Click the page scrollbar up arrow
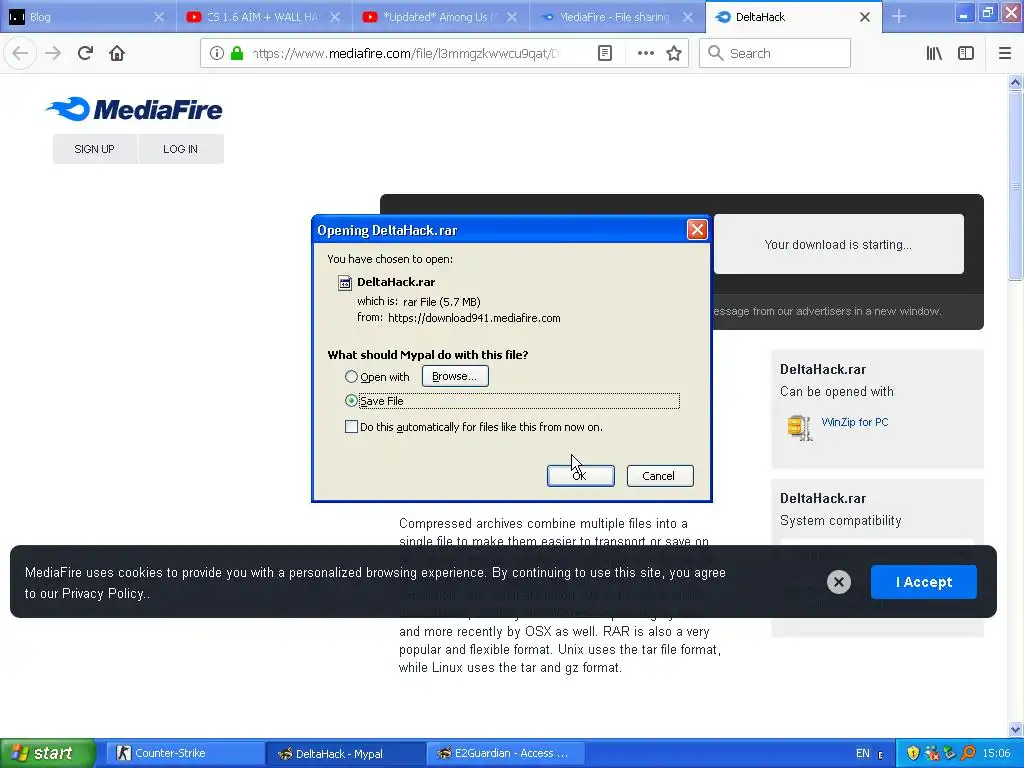Screen dimensions: 1024x768 1016,82
